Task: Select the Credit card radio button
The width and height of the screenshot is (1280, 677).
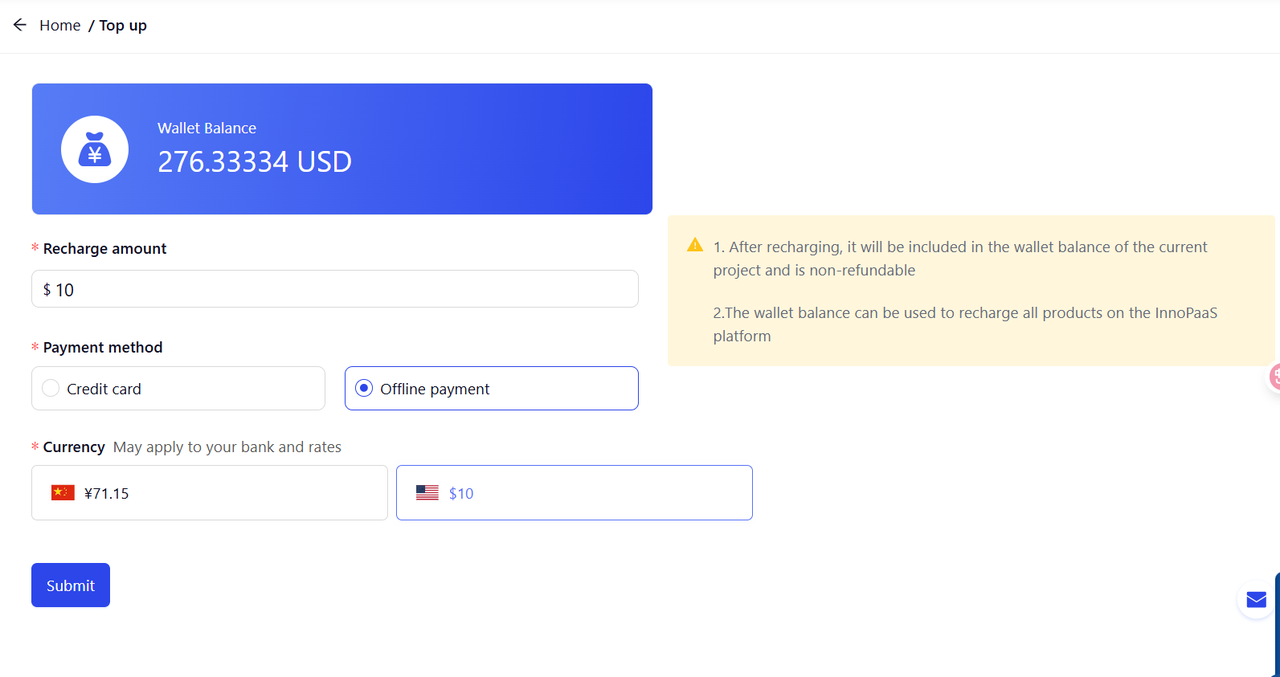Action: pos(51,388)
